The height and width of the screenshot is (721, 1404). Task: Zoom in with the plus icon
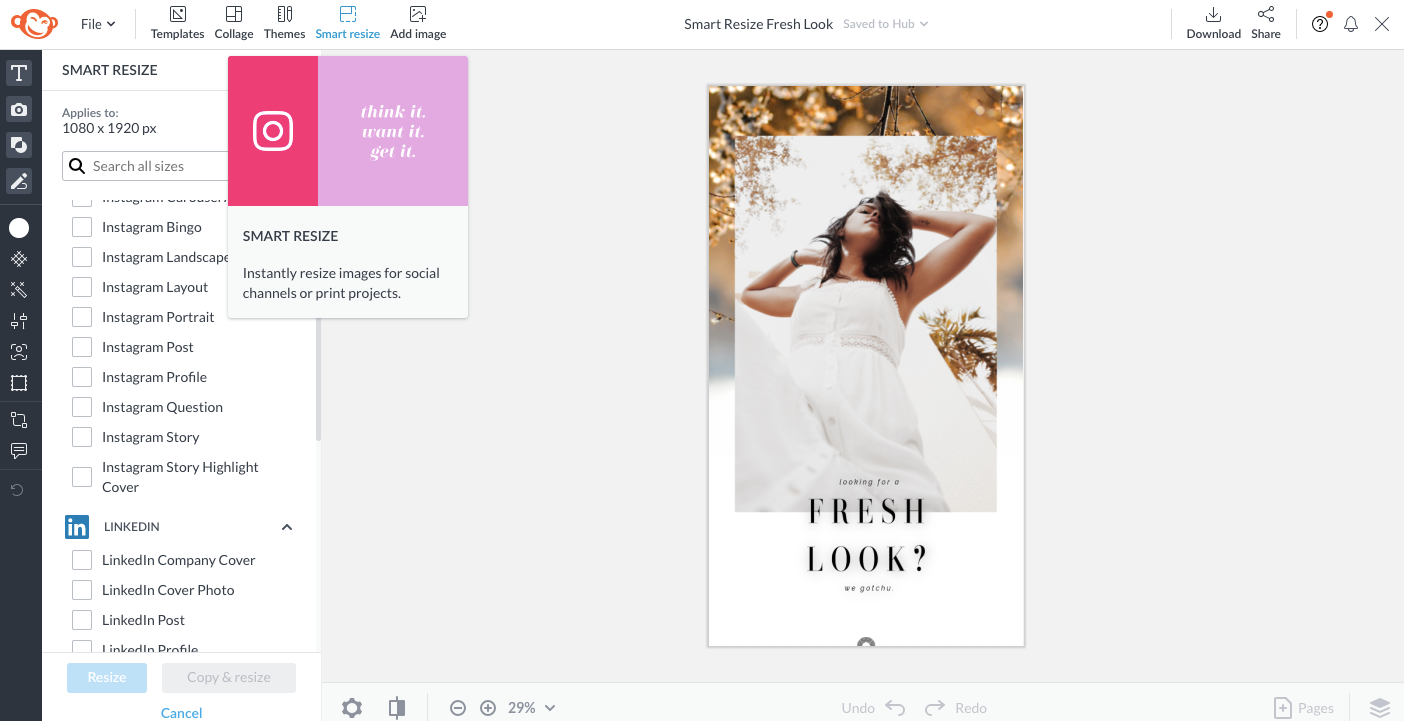tap(488, 708)
